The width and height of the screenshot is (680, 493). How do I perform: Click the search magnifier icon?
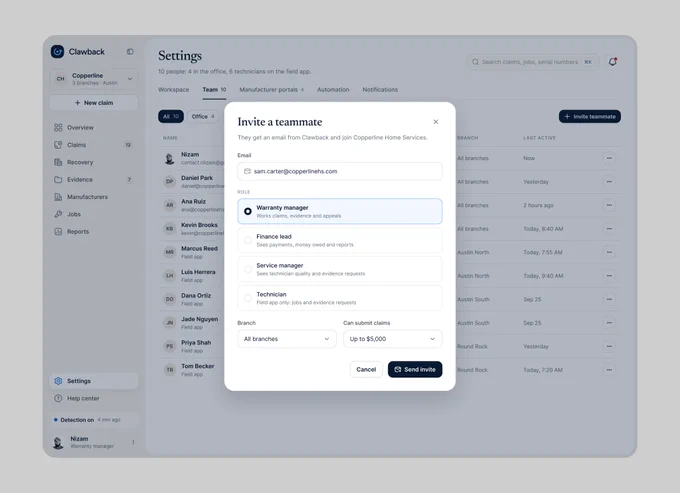tap(475, 62)
